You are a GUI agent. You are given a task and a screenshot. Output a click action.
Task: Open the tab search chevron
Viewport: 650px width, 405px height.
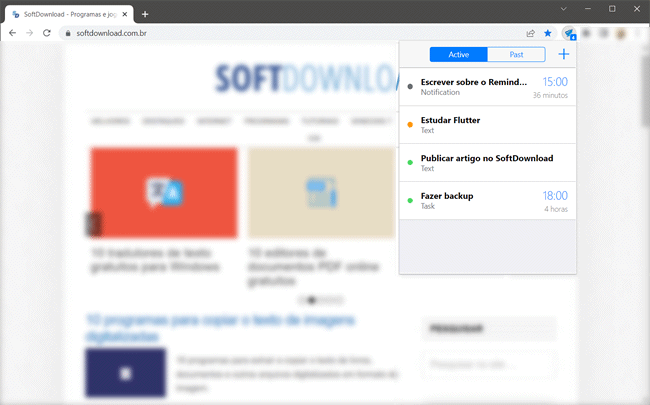click(563, 9)
